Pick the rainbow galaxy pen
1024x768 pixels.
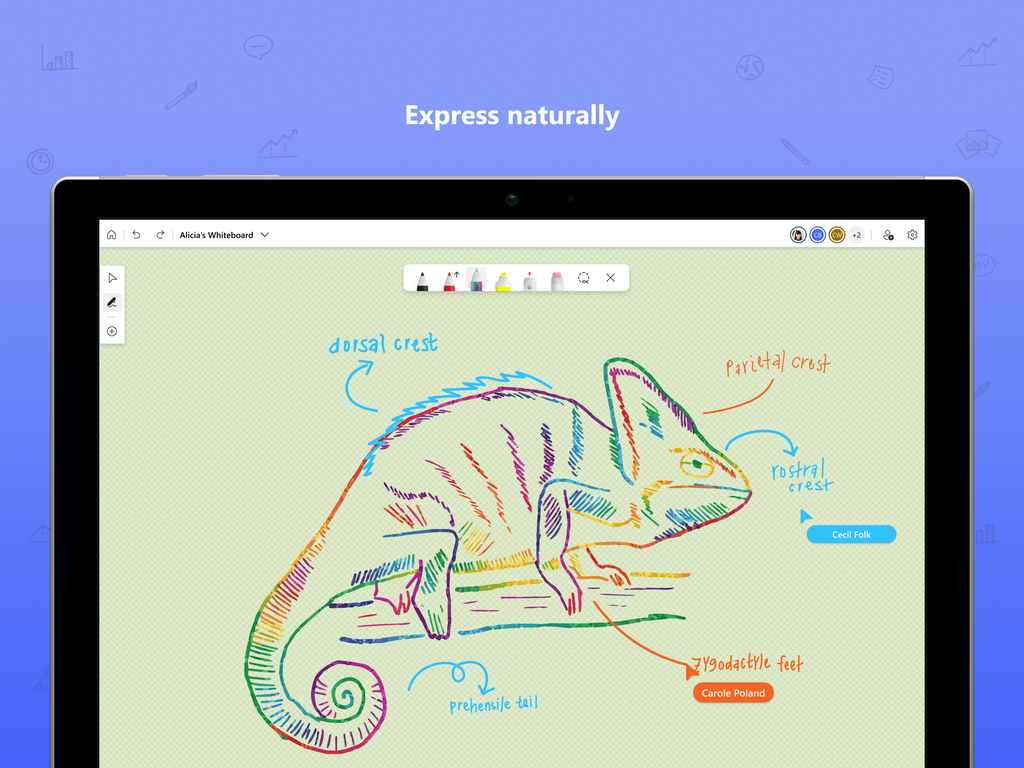pyautogui.click(x=477, y=279)
